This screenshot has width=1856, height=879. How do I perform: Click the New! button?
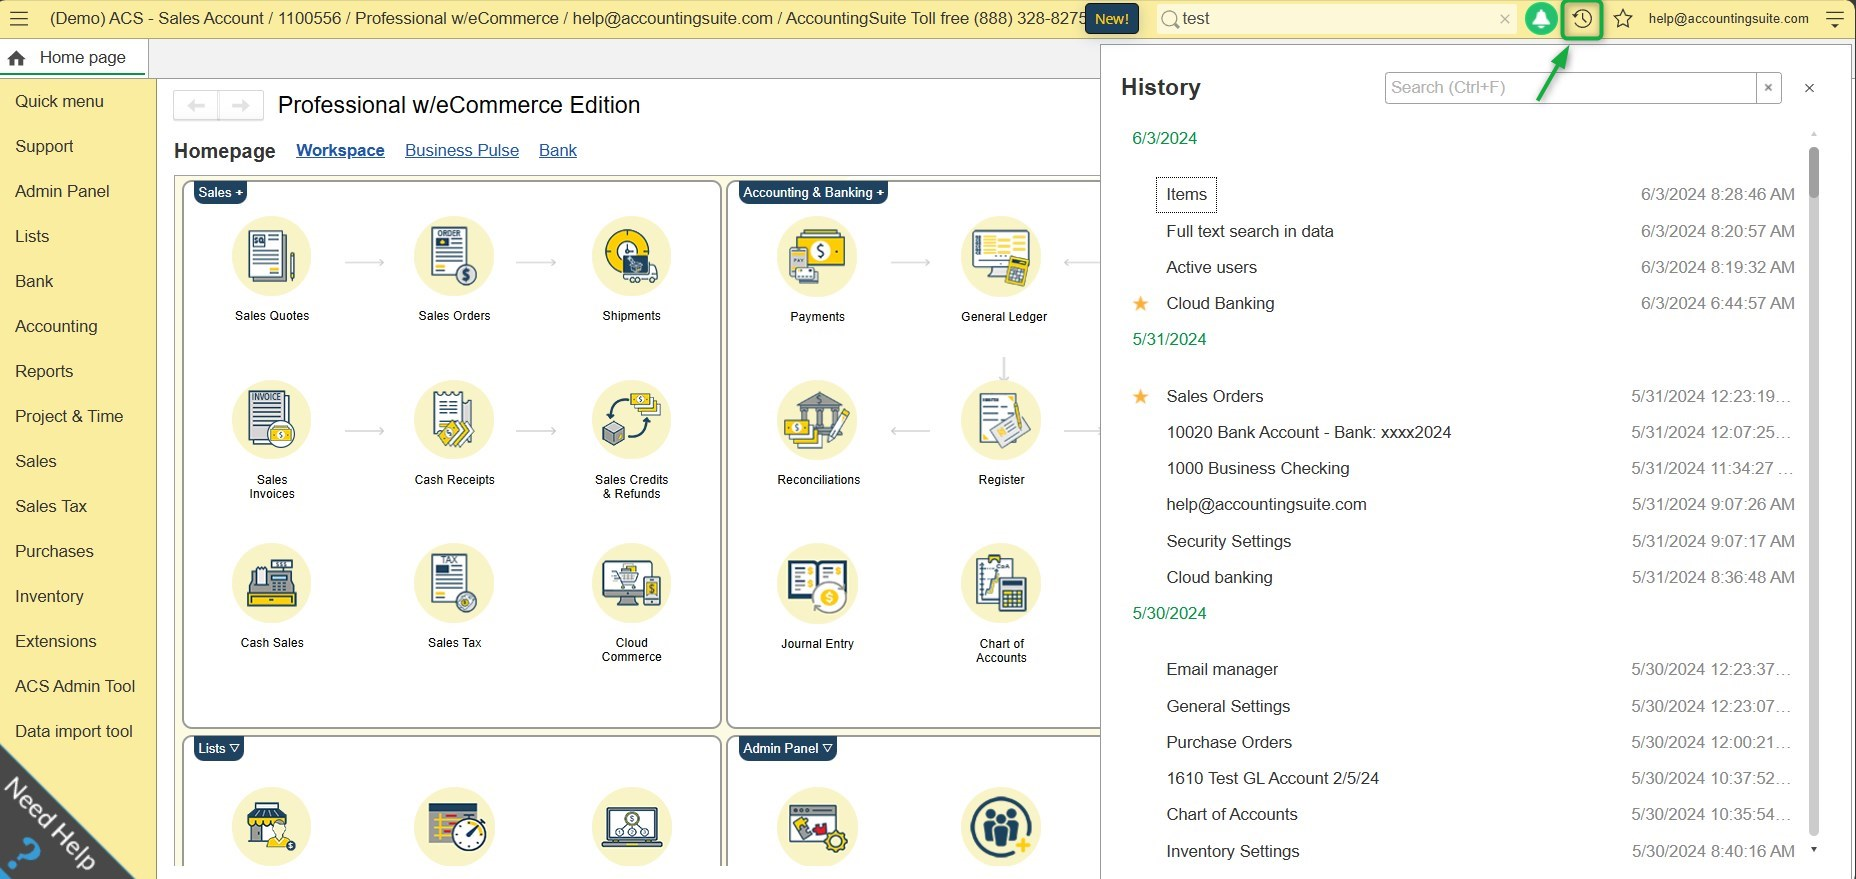point(1112,19)
